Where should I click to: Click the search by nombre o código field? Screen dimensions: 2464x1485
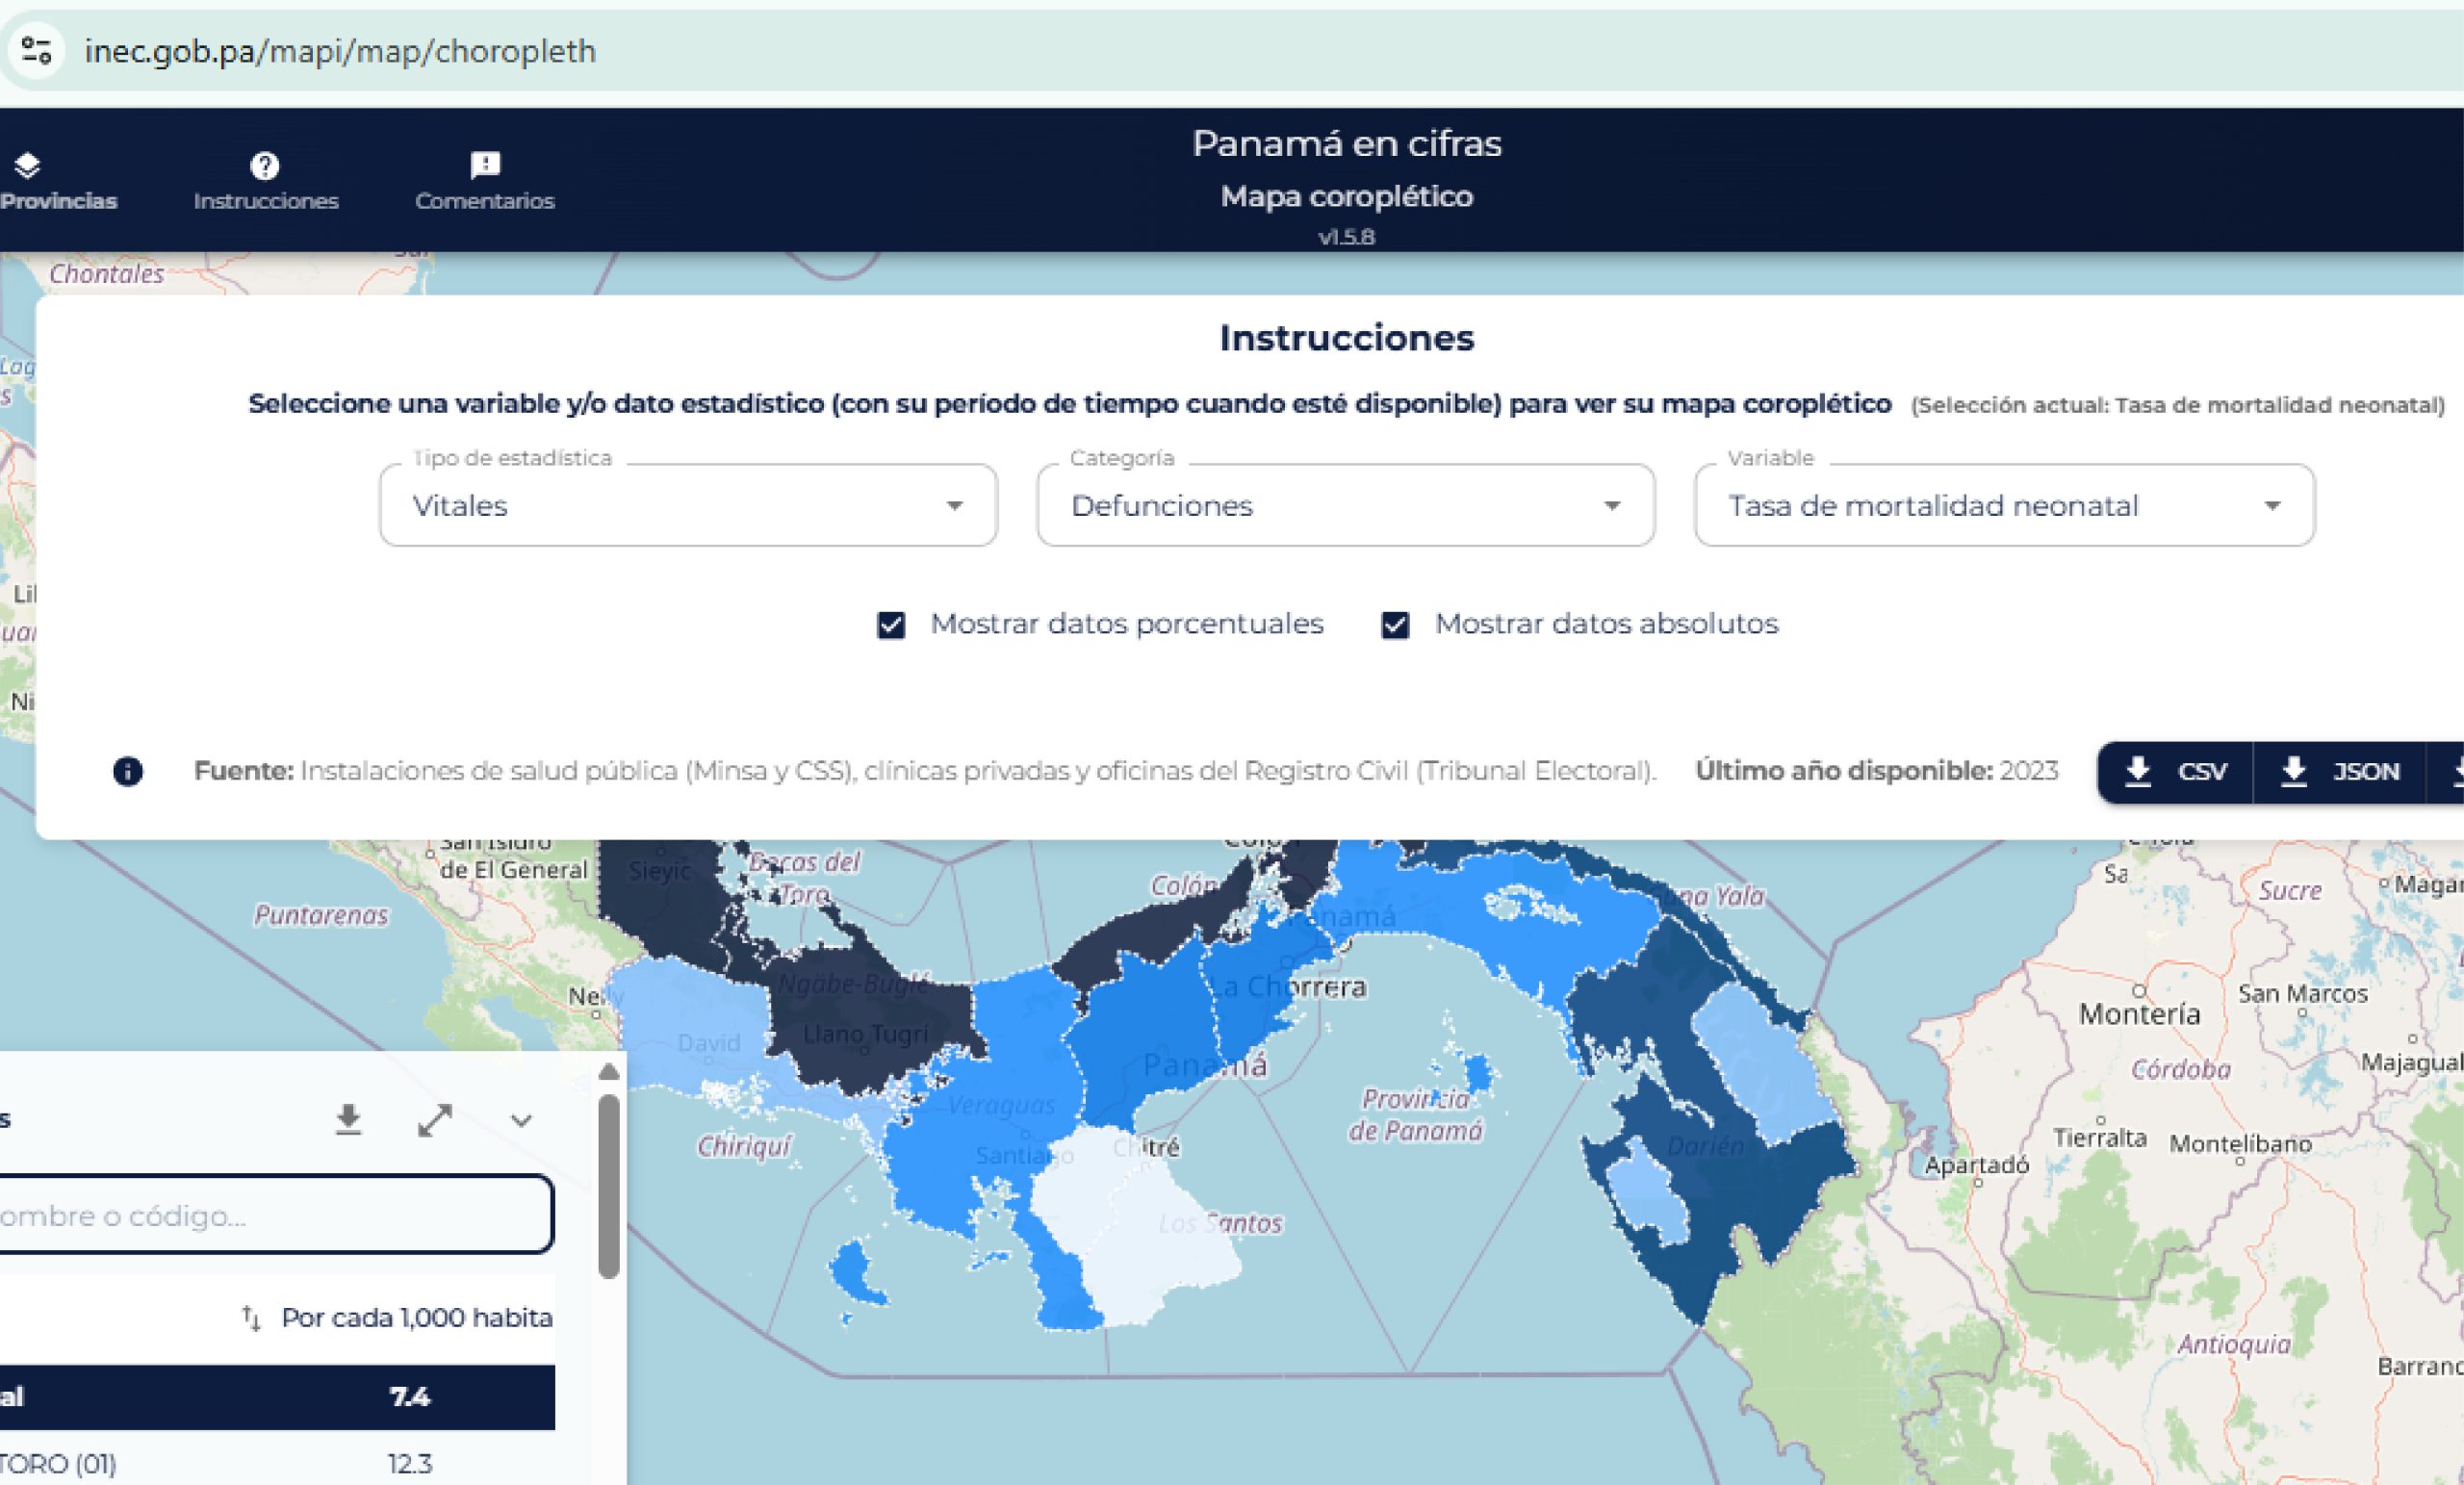(x=270, y=1215)
